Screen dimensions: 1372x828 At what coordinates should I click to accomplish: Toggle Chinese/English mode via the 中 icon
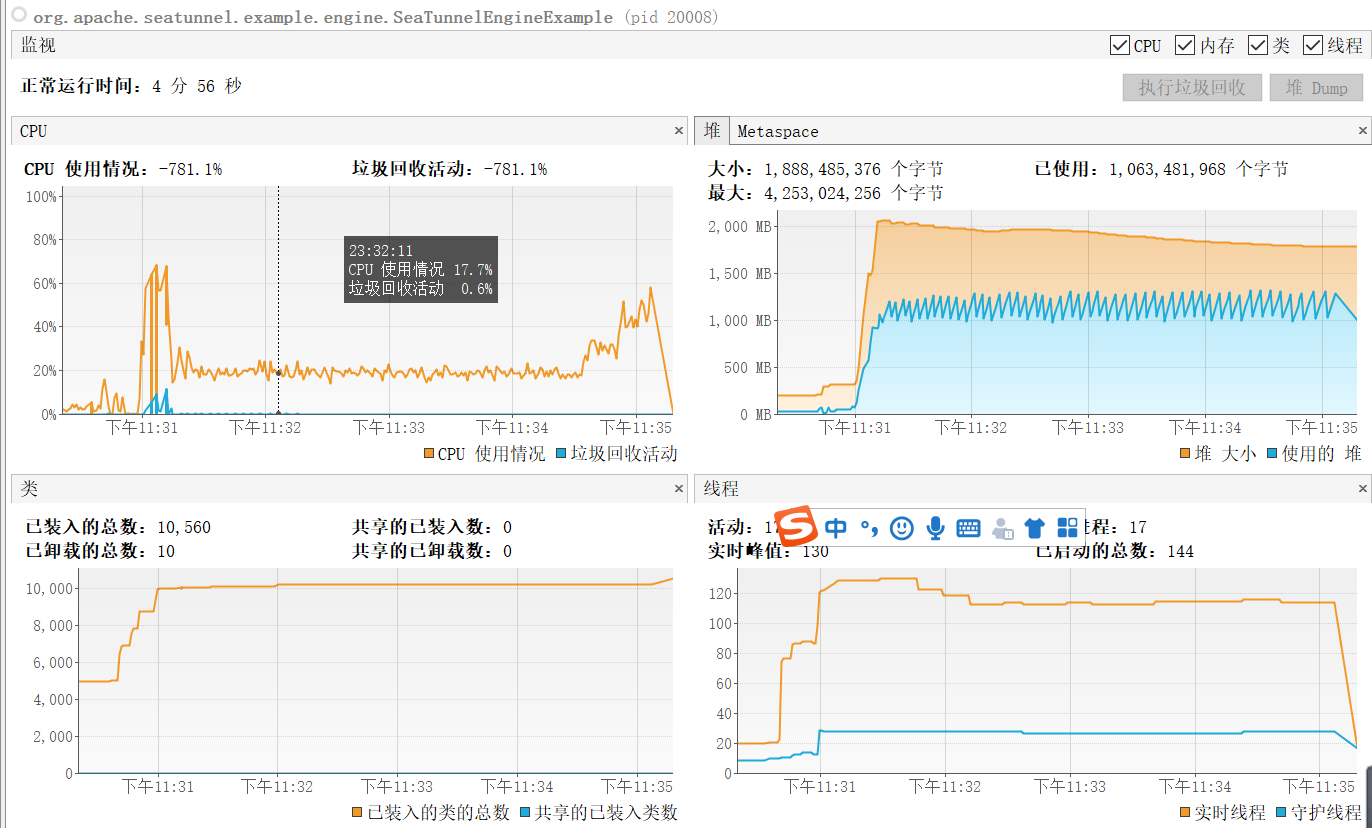835,528
